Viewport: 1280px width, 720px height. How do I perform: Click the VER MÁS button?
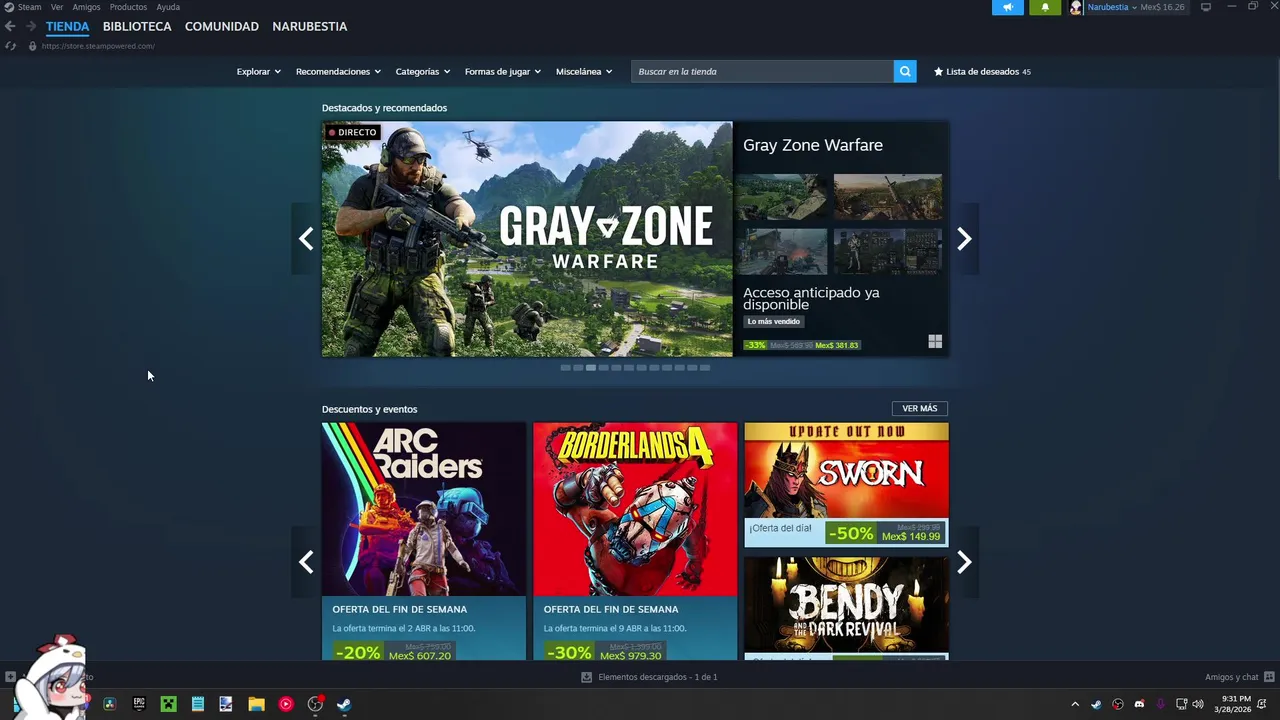(x=920, y=409)
